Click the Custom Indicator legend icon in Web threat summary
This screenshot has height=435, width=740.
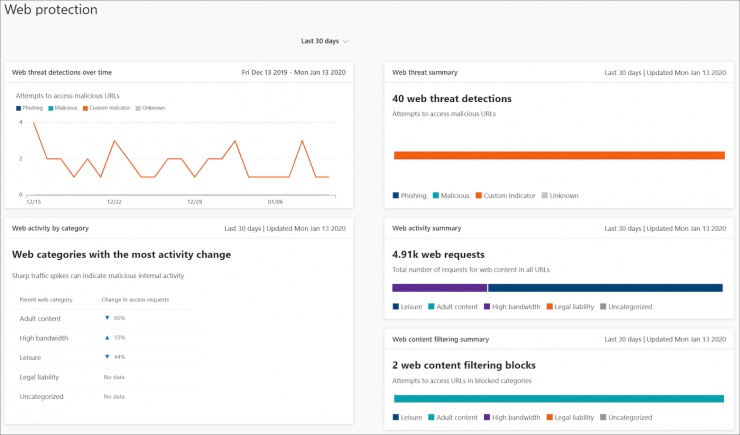(x=478, y=196)
